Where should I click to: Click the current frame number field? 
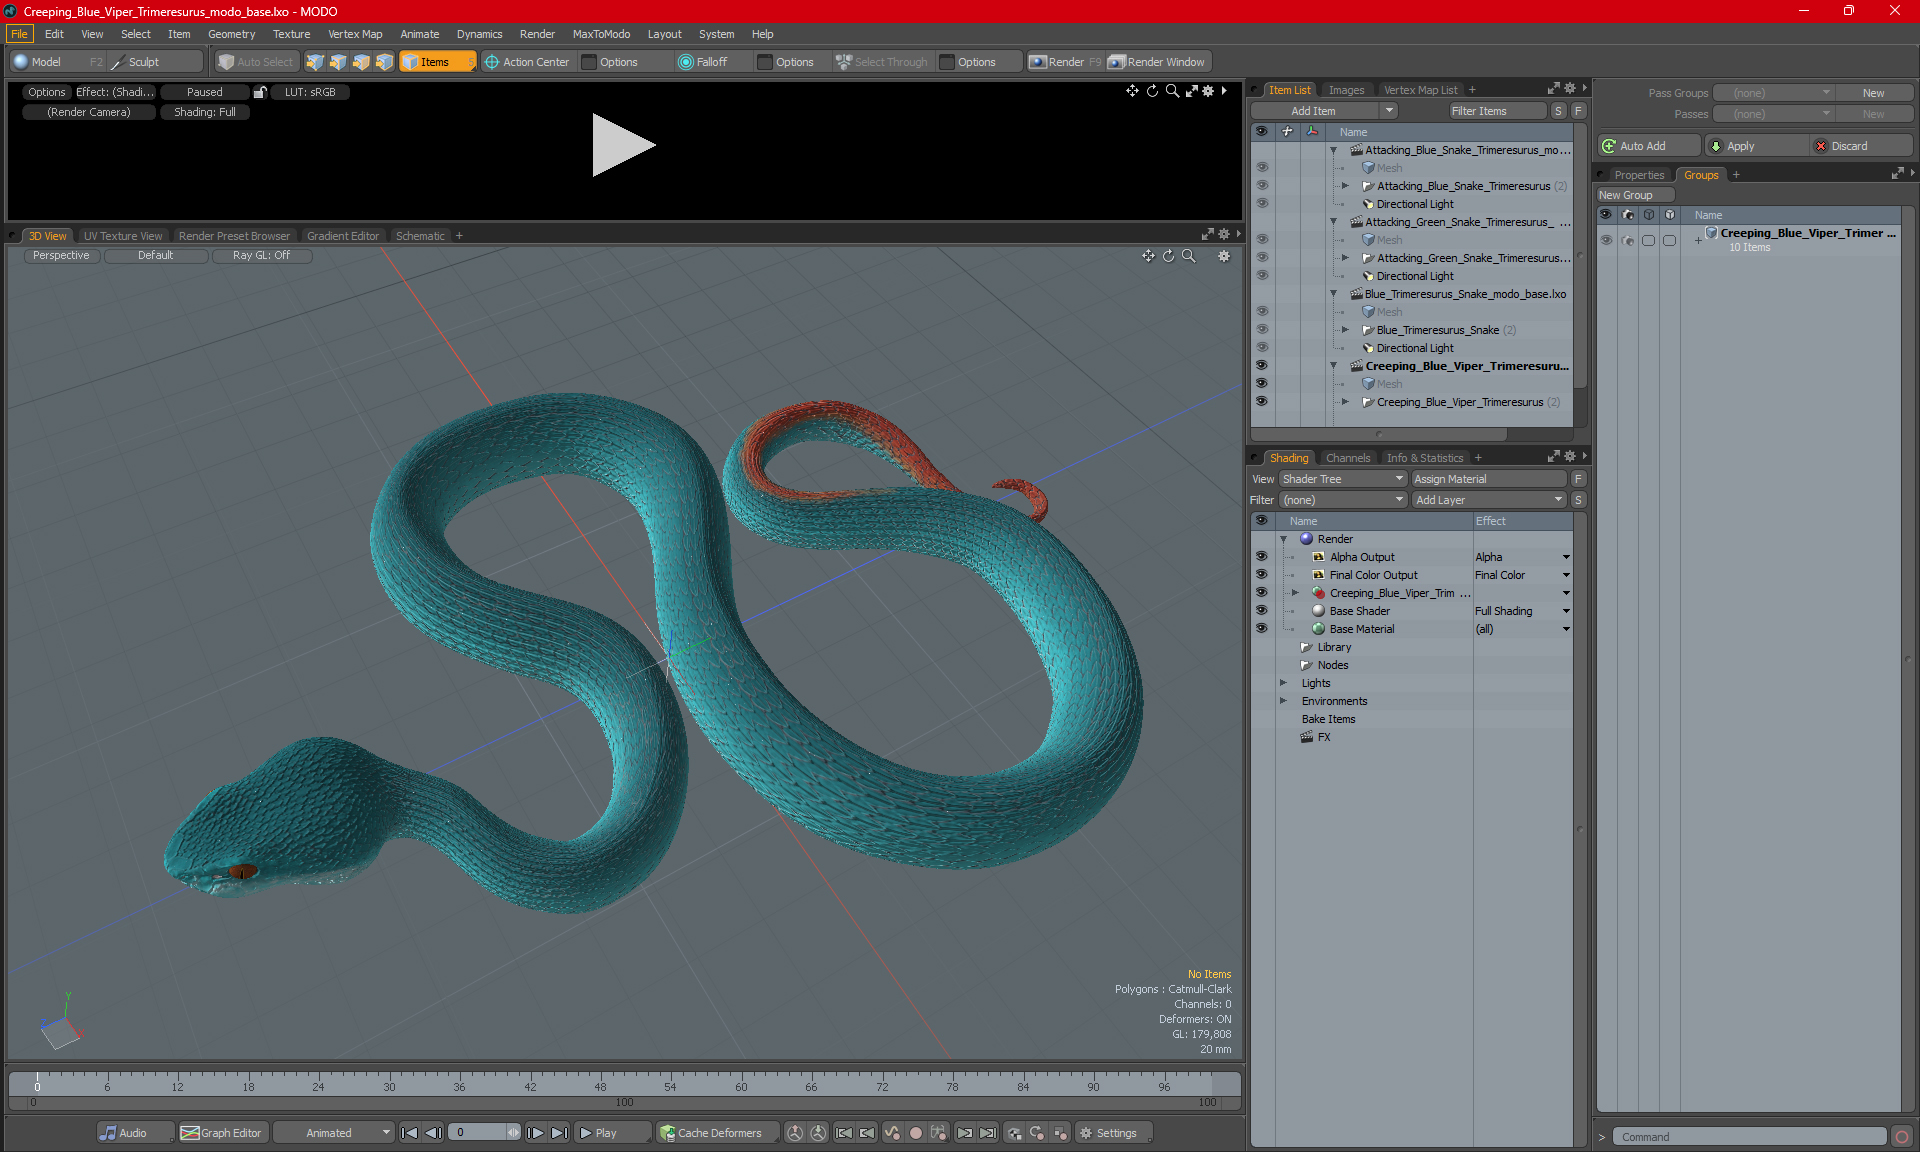coord(478,1133)
